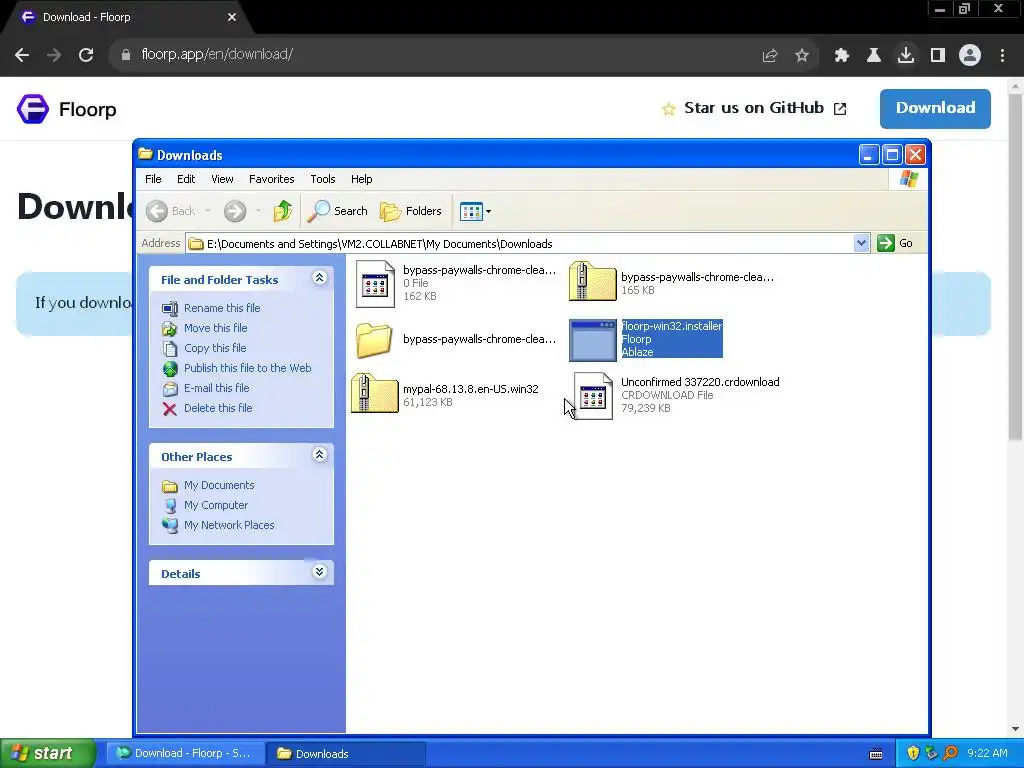Click Delete this file
This screenshot has height=768, width=1024.
point(217,408)
